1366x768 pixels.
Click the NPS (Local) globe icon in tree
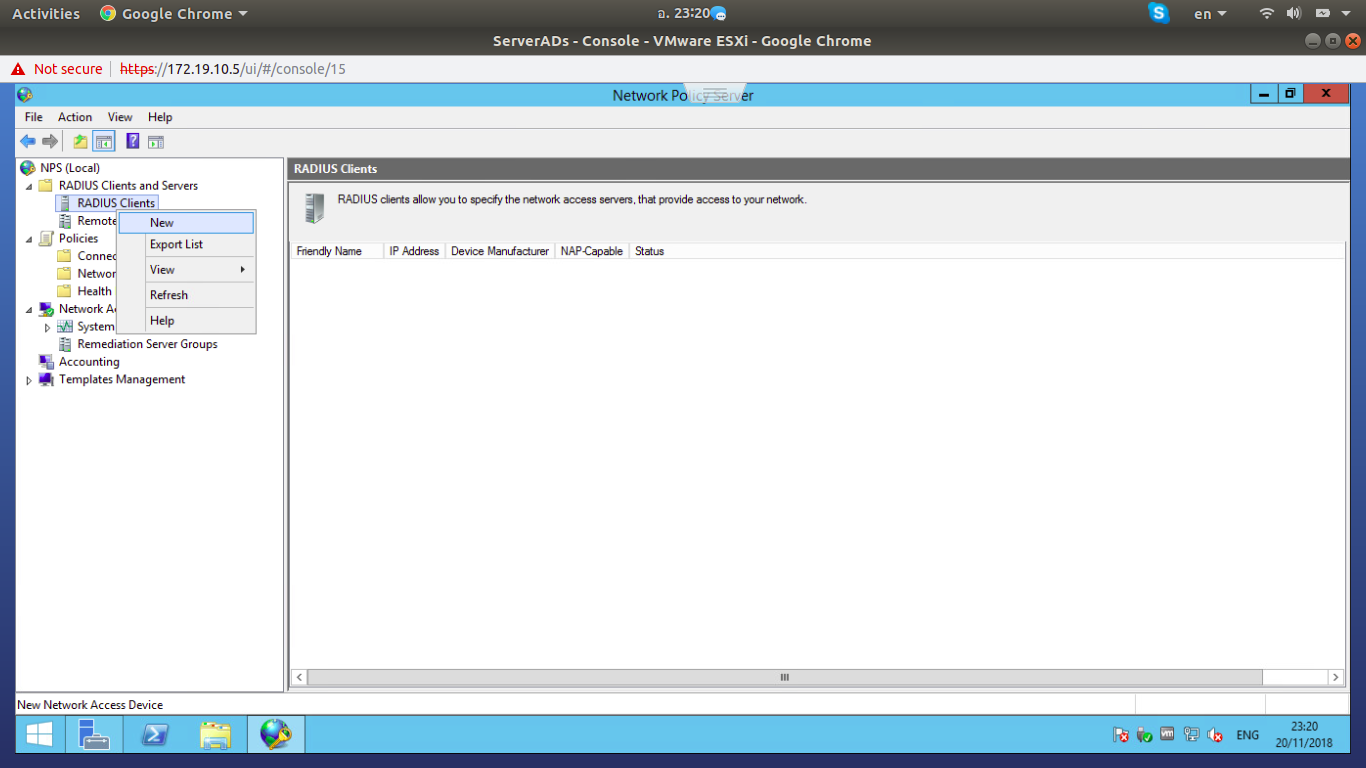pyautogui.click(x=28, y=168)
